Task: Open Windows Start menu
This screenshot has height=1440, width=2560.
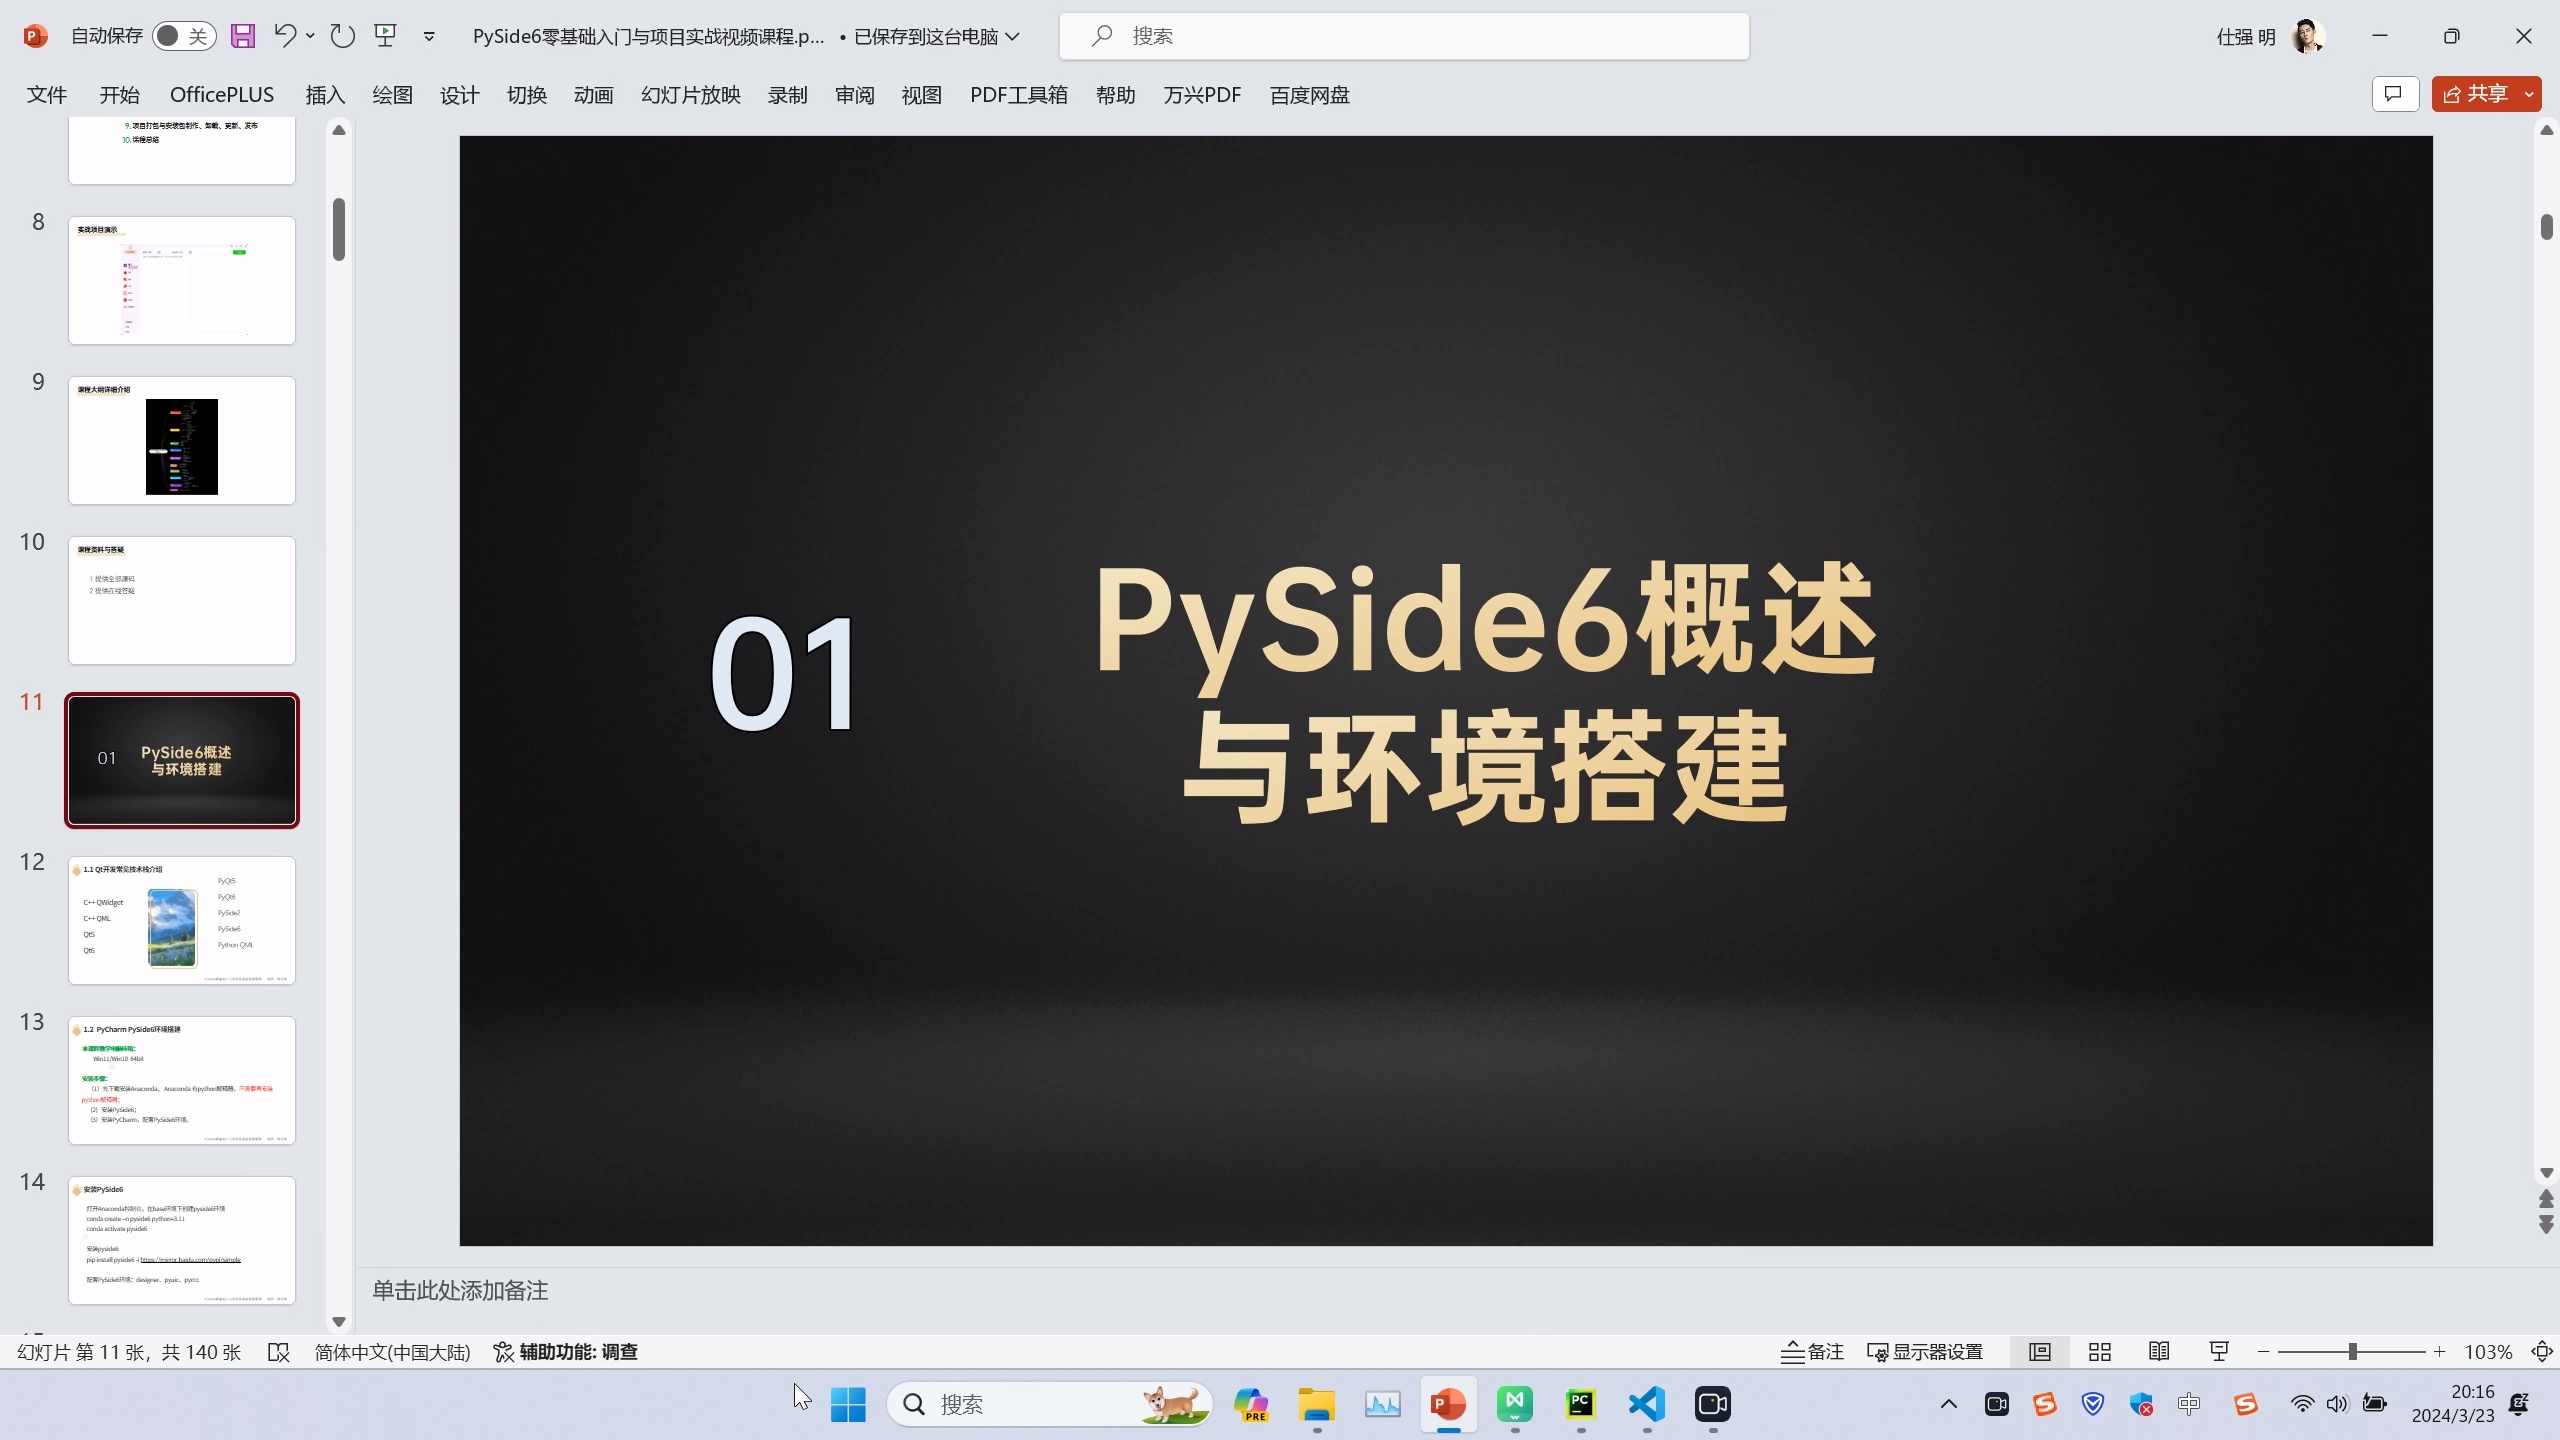Action: coord(848,1404)
